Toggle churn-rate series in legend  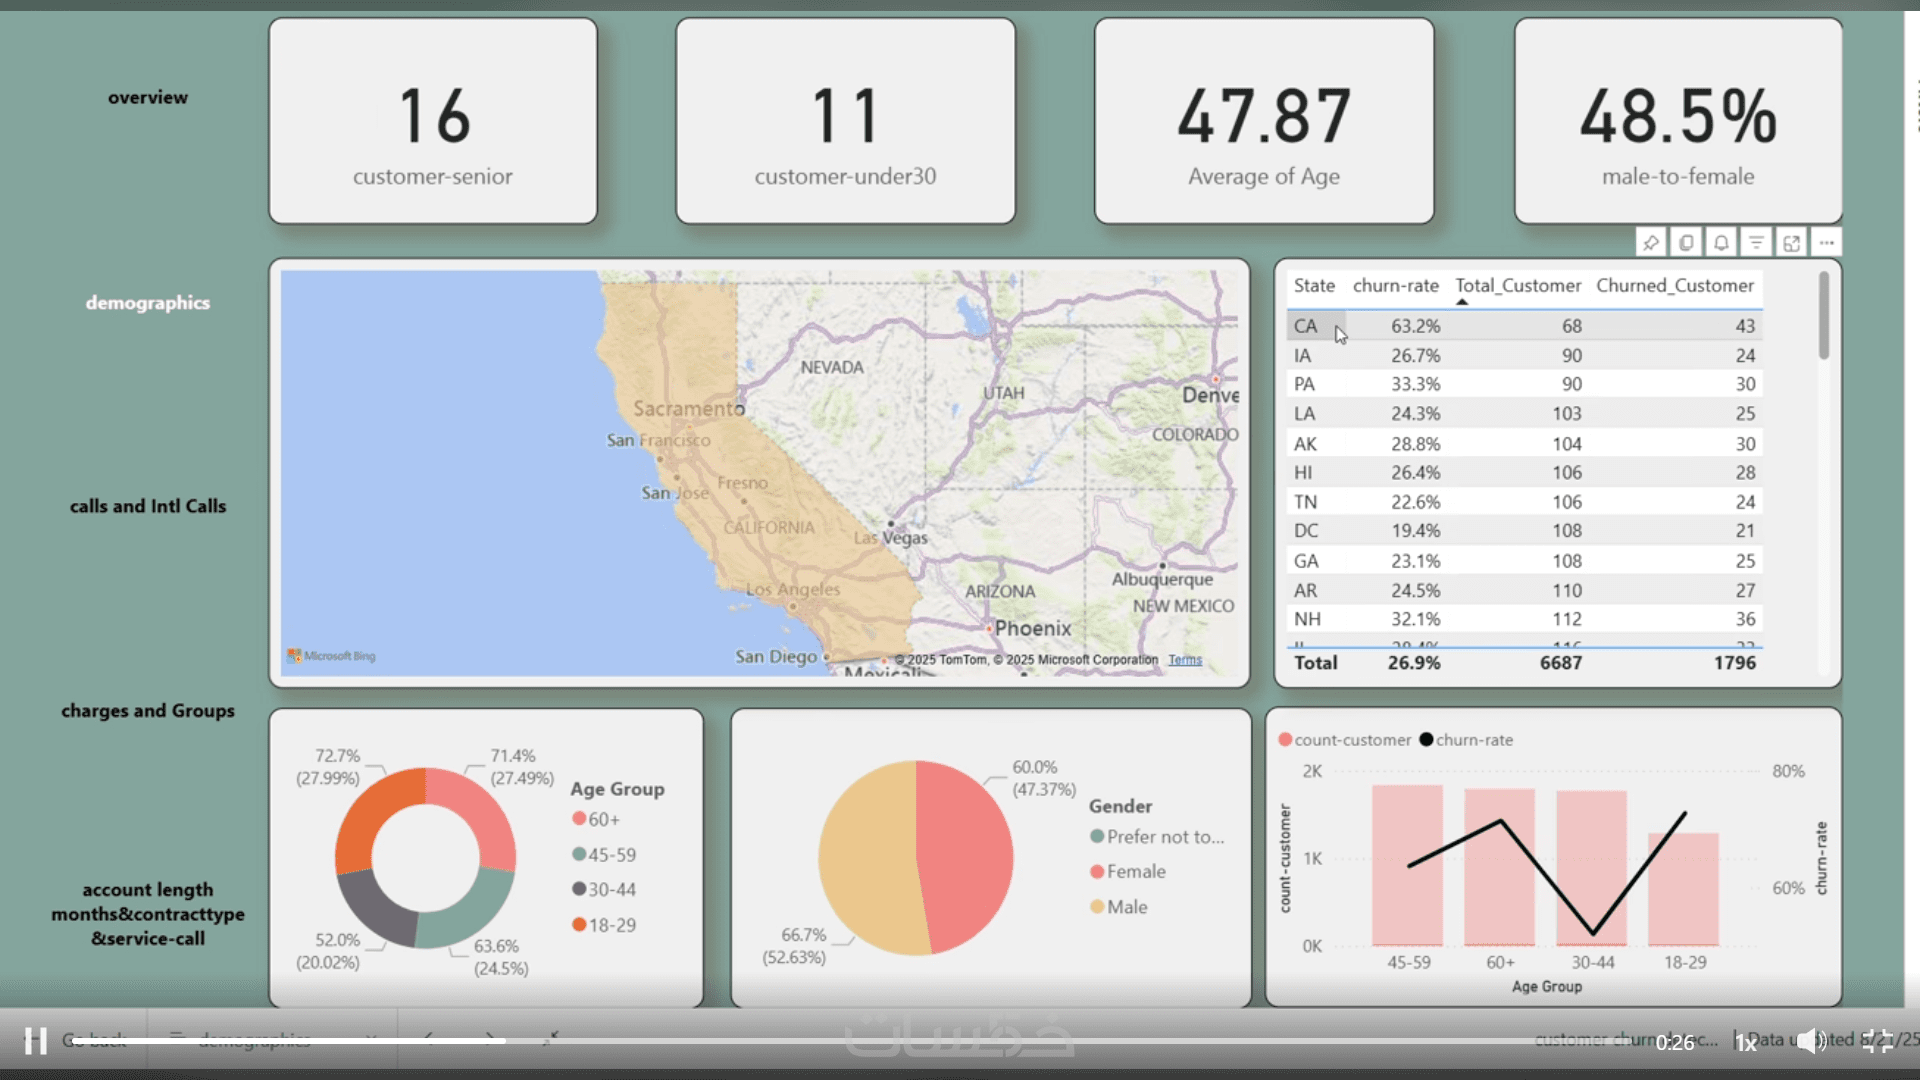[1465, 740]
